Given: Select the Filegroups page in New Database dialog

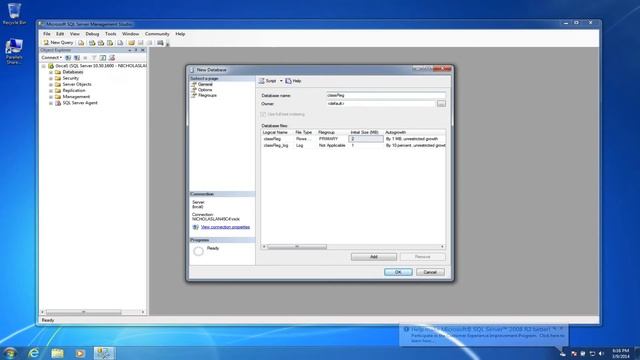Looking at the screenshot, I should (x=207, y=96).
